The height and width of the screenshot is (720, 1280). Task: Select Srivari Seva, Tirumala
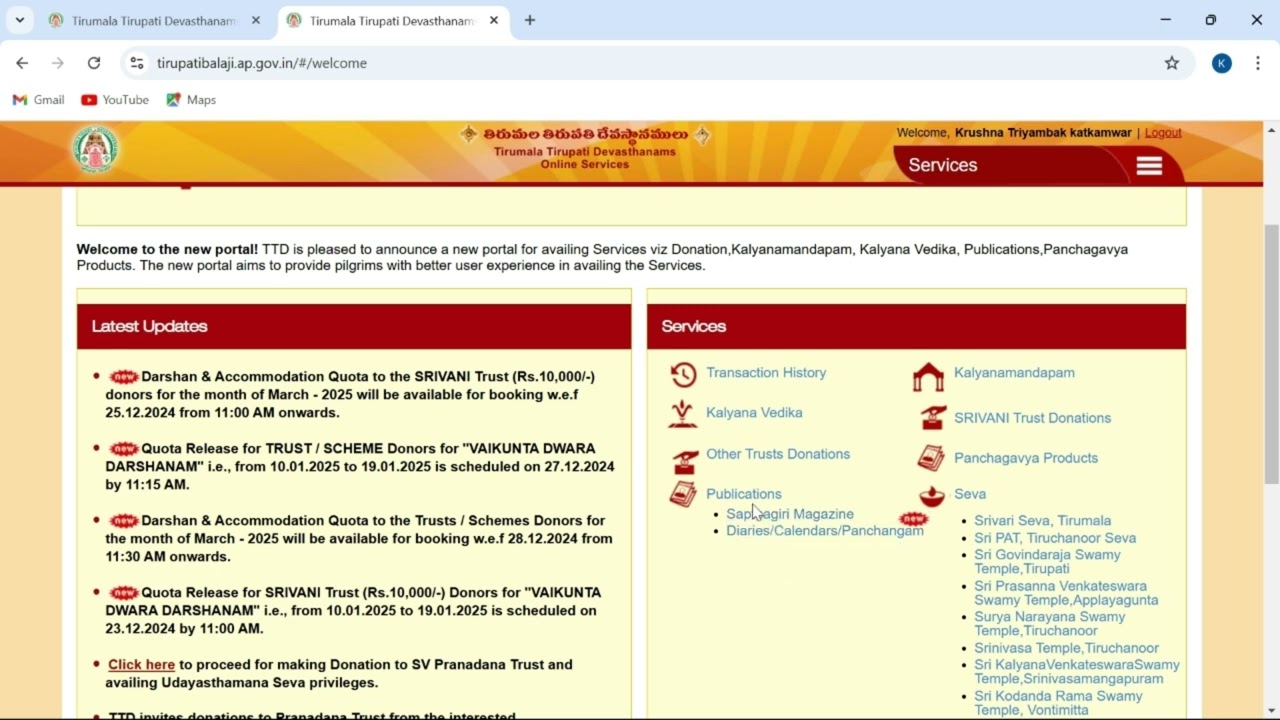[1043, 521]
